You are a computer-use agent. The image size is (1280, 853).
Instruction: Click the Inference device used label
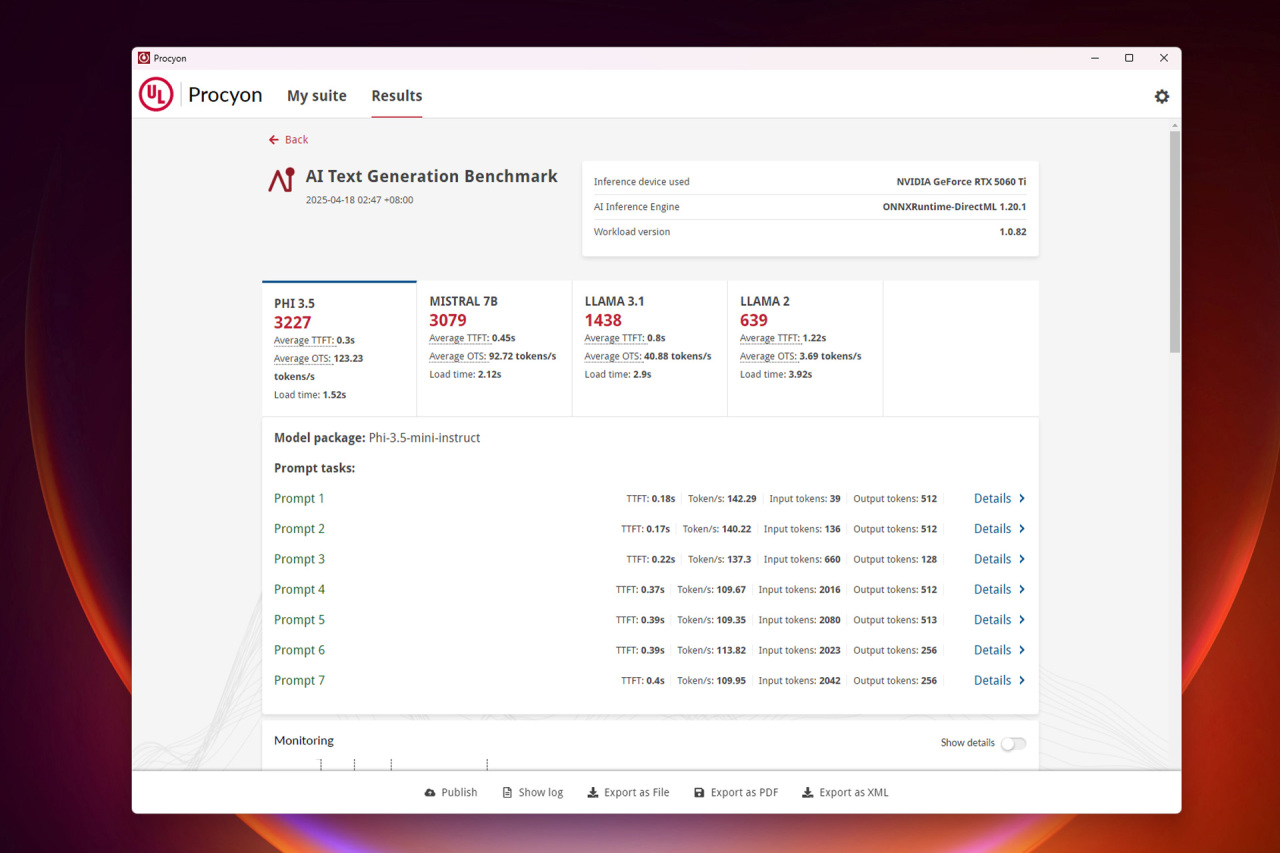(642, 182)
